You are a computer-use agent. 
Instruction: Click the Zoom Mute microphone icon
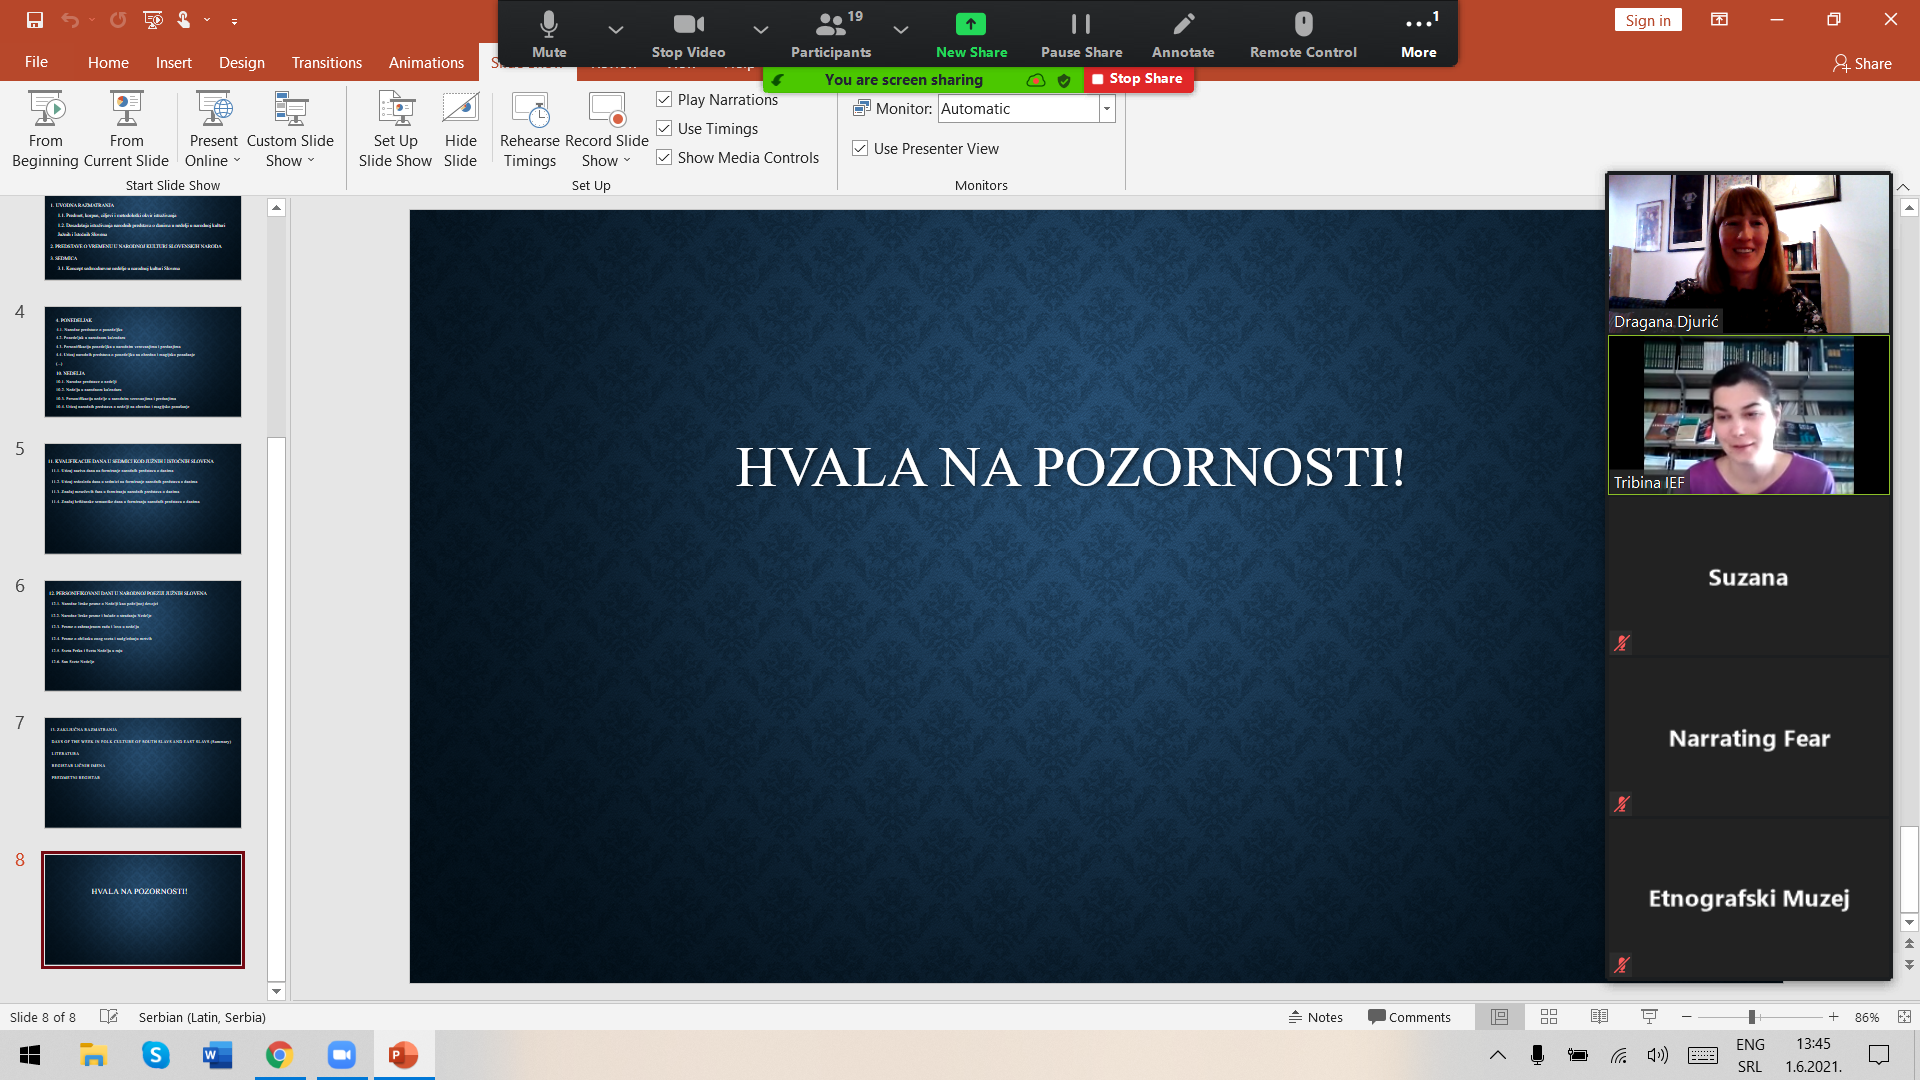pos(548,24)
